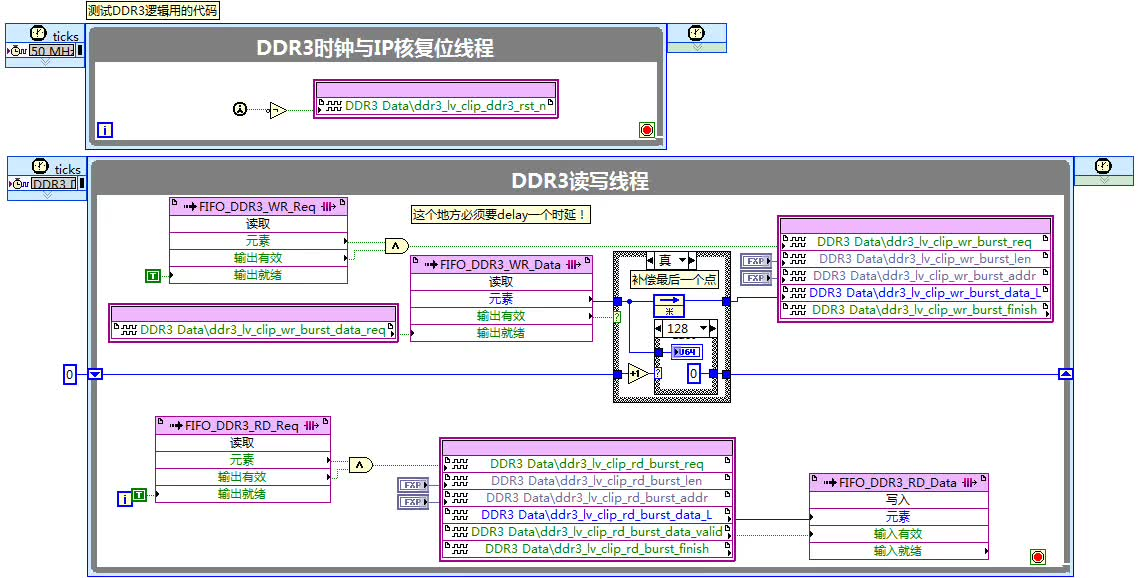Click 输出有效 terminal of FIFO_DDR3_WR_Req
This screenshot has height=578, width=1138.
point(258,258)
